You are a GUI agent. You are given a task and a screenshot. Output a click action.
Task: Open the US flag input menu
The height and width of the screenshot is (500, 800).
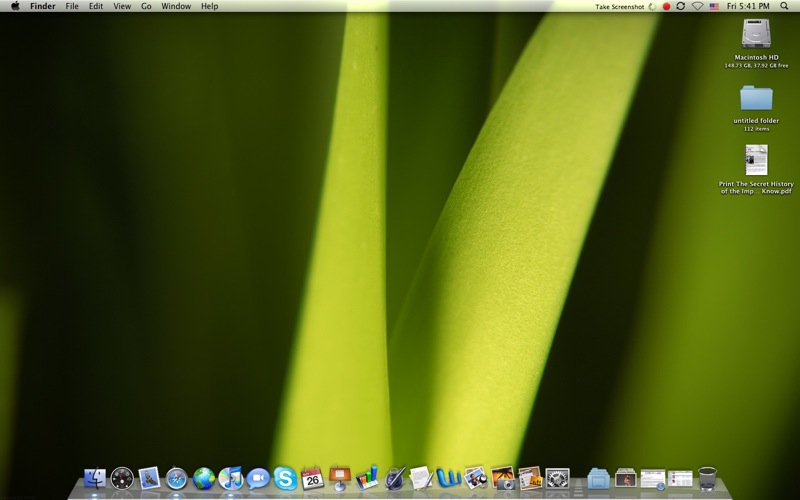714,7
